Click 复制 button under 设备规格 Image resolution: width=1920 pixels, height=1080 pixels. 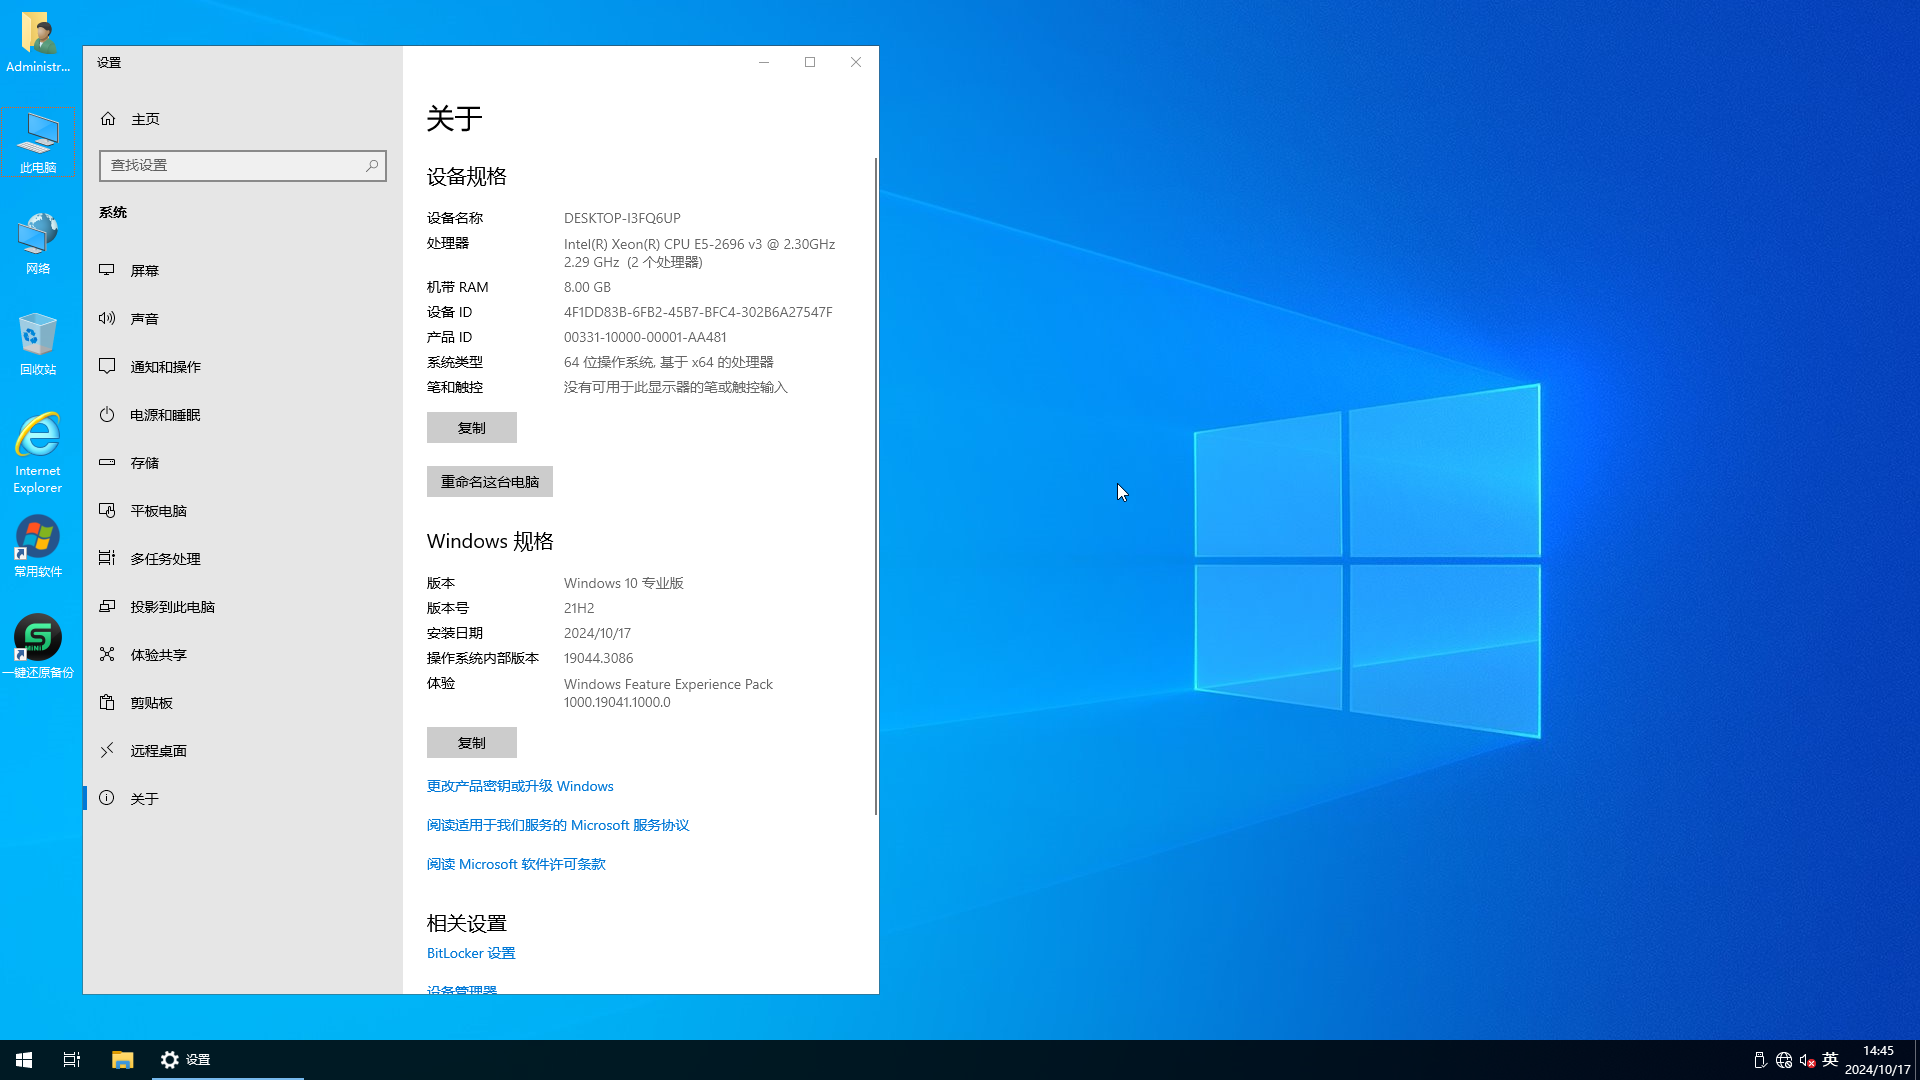(472, 428)
